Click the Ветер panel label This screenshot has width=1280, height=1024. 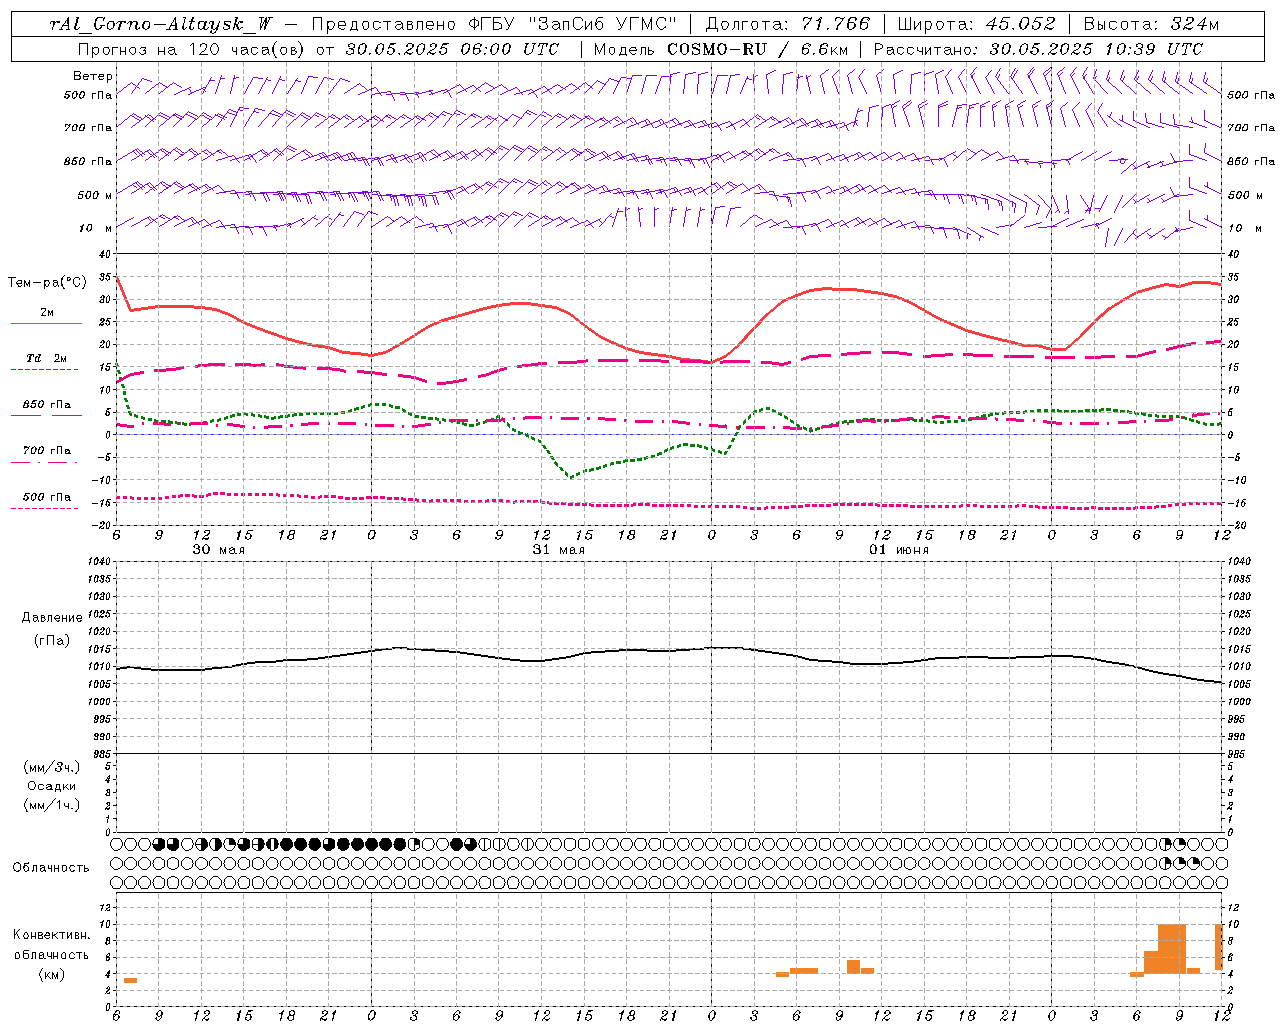pyautogui.click(x=93, y=76)
